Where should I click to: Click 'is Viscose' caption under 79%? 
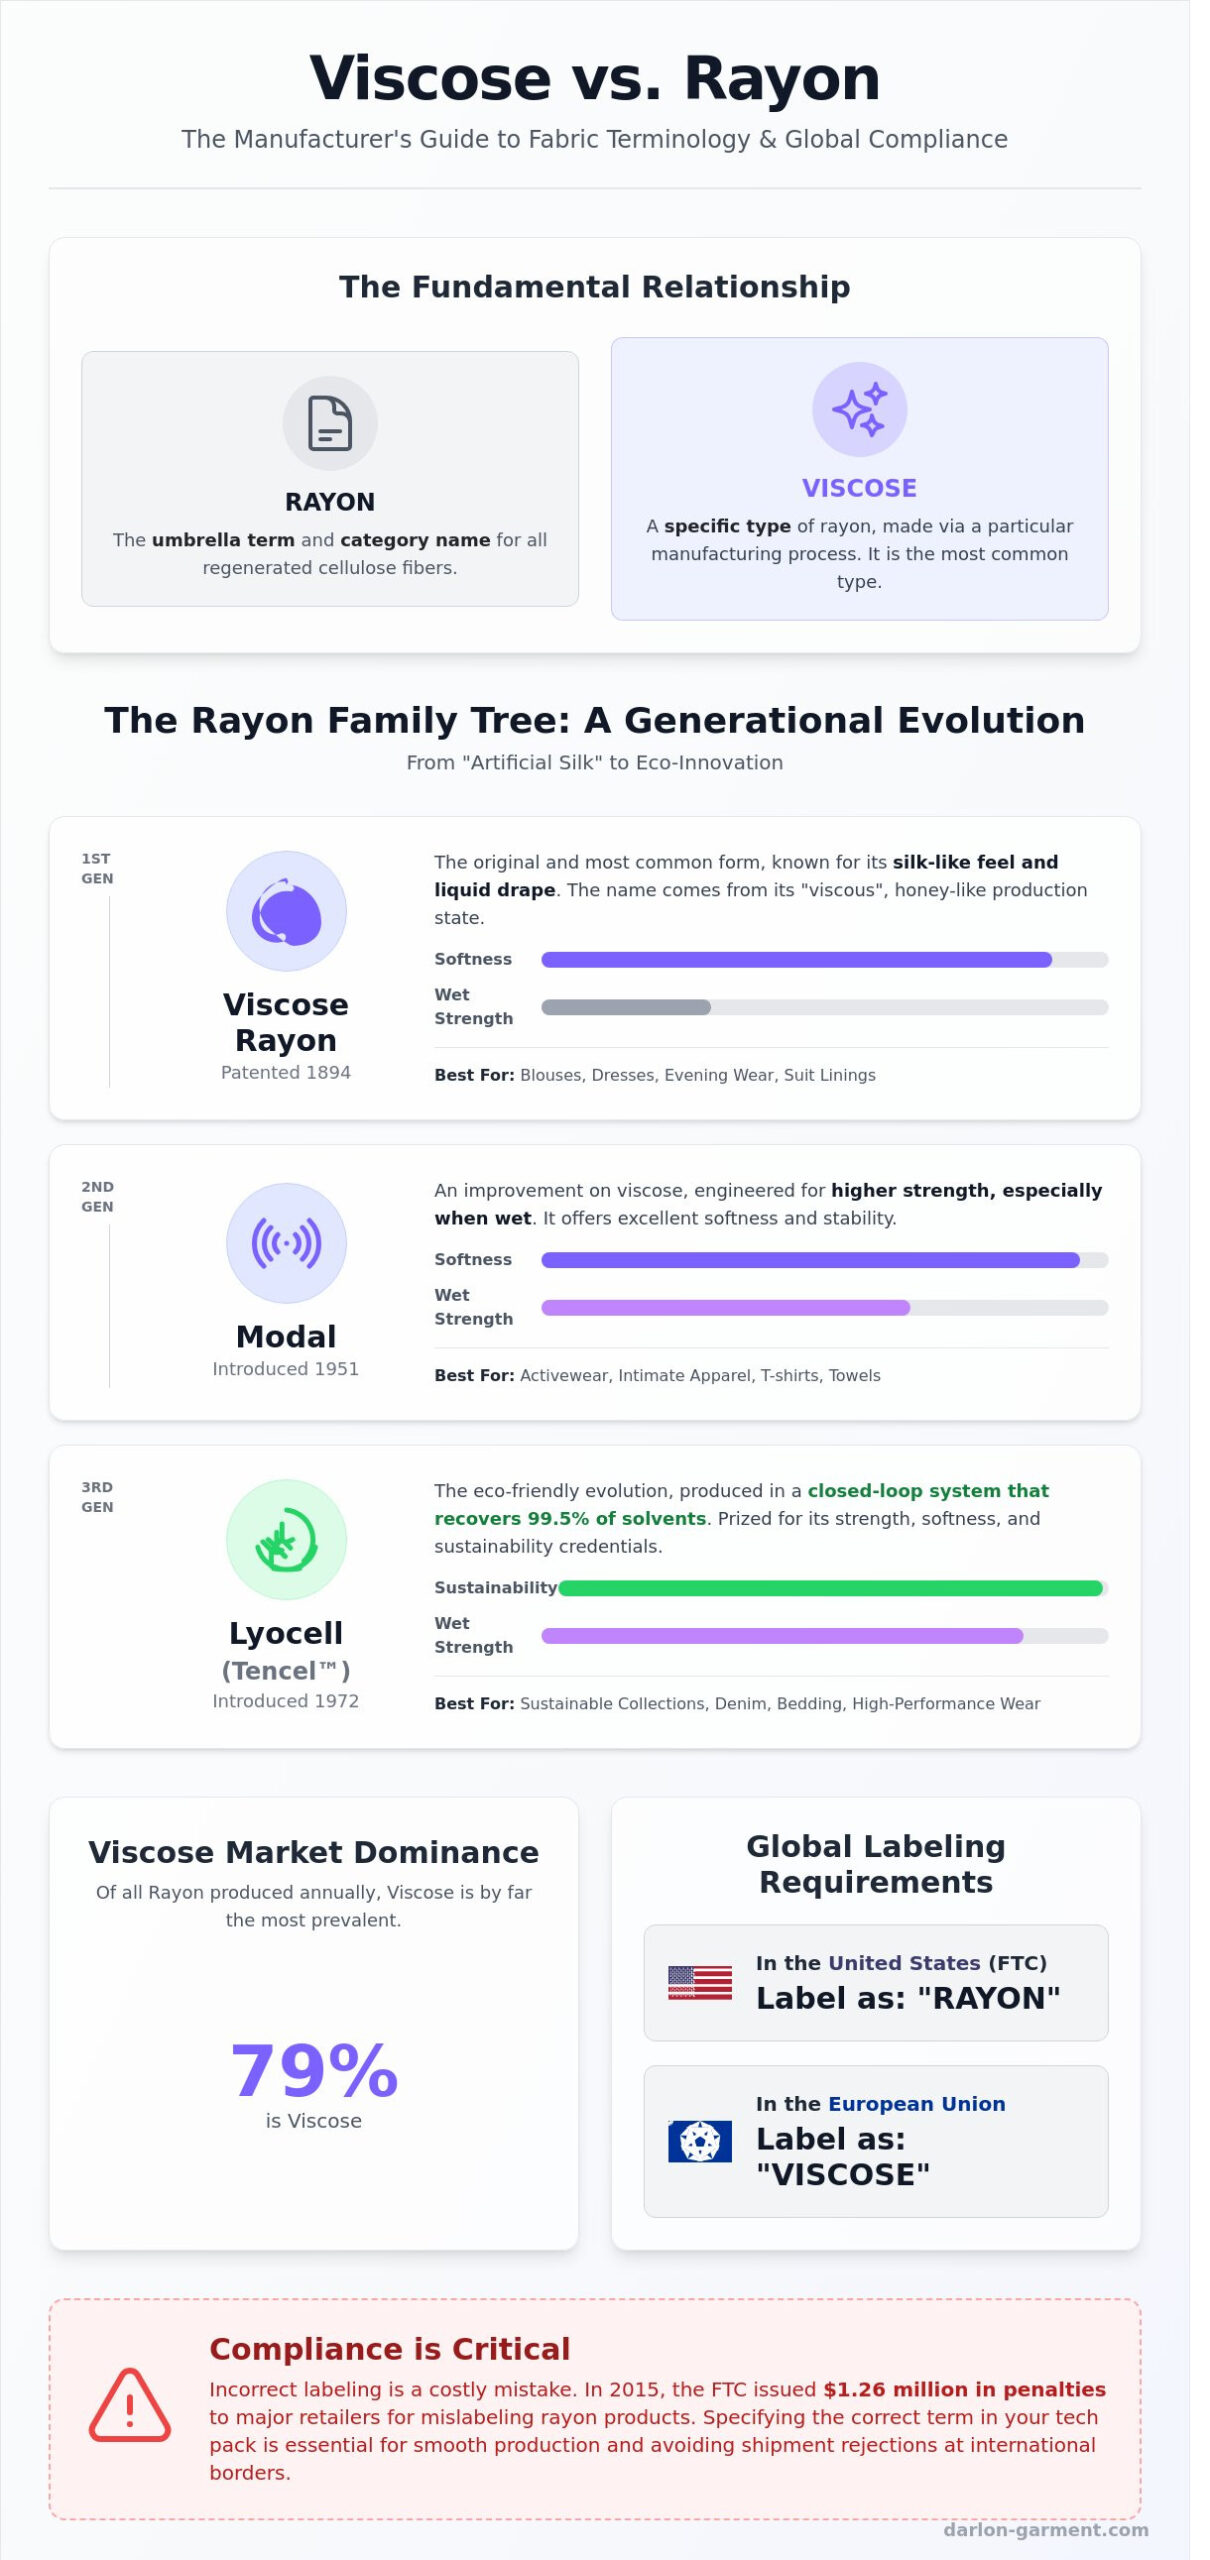click(x=314, y=2121)
